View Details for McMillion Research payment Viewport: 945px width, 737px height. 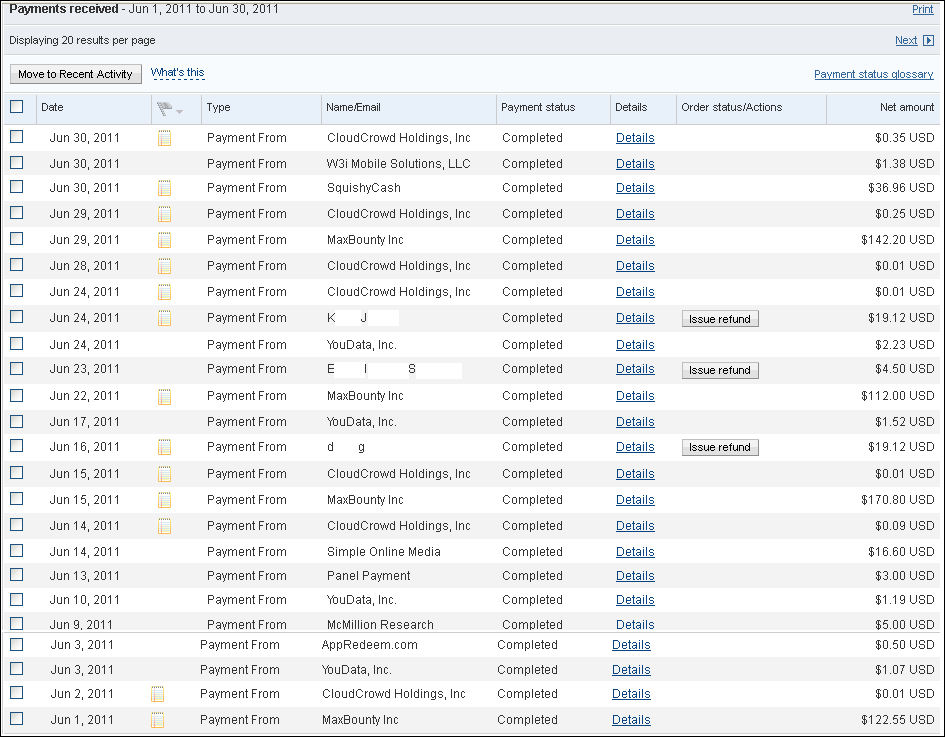(635, 624)
